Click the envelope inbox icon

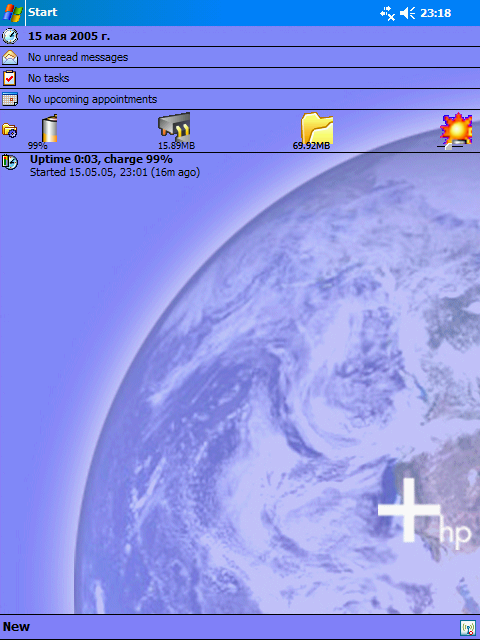(x=10, y=57)
